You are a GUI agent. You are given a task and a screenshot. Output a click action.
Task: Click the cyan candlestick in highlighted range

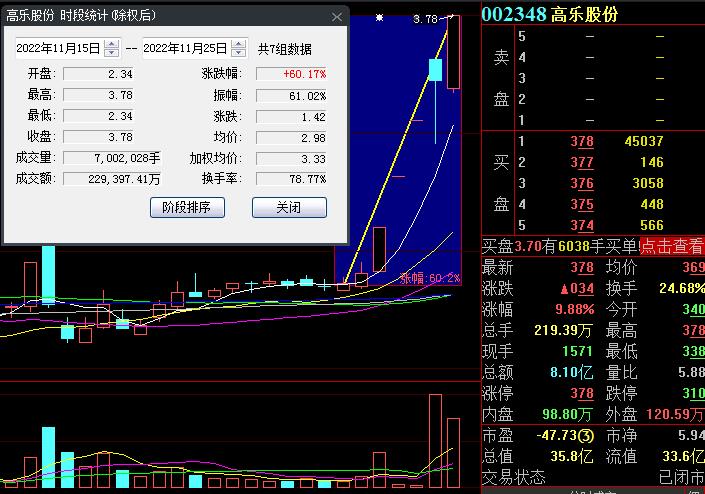point(436,69)
